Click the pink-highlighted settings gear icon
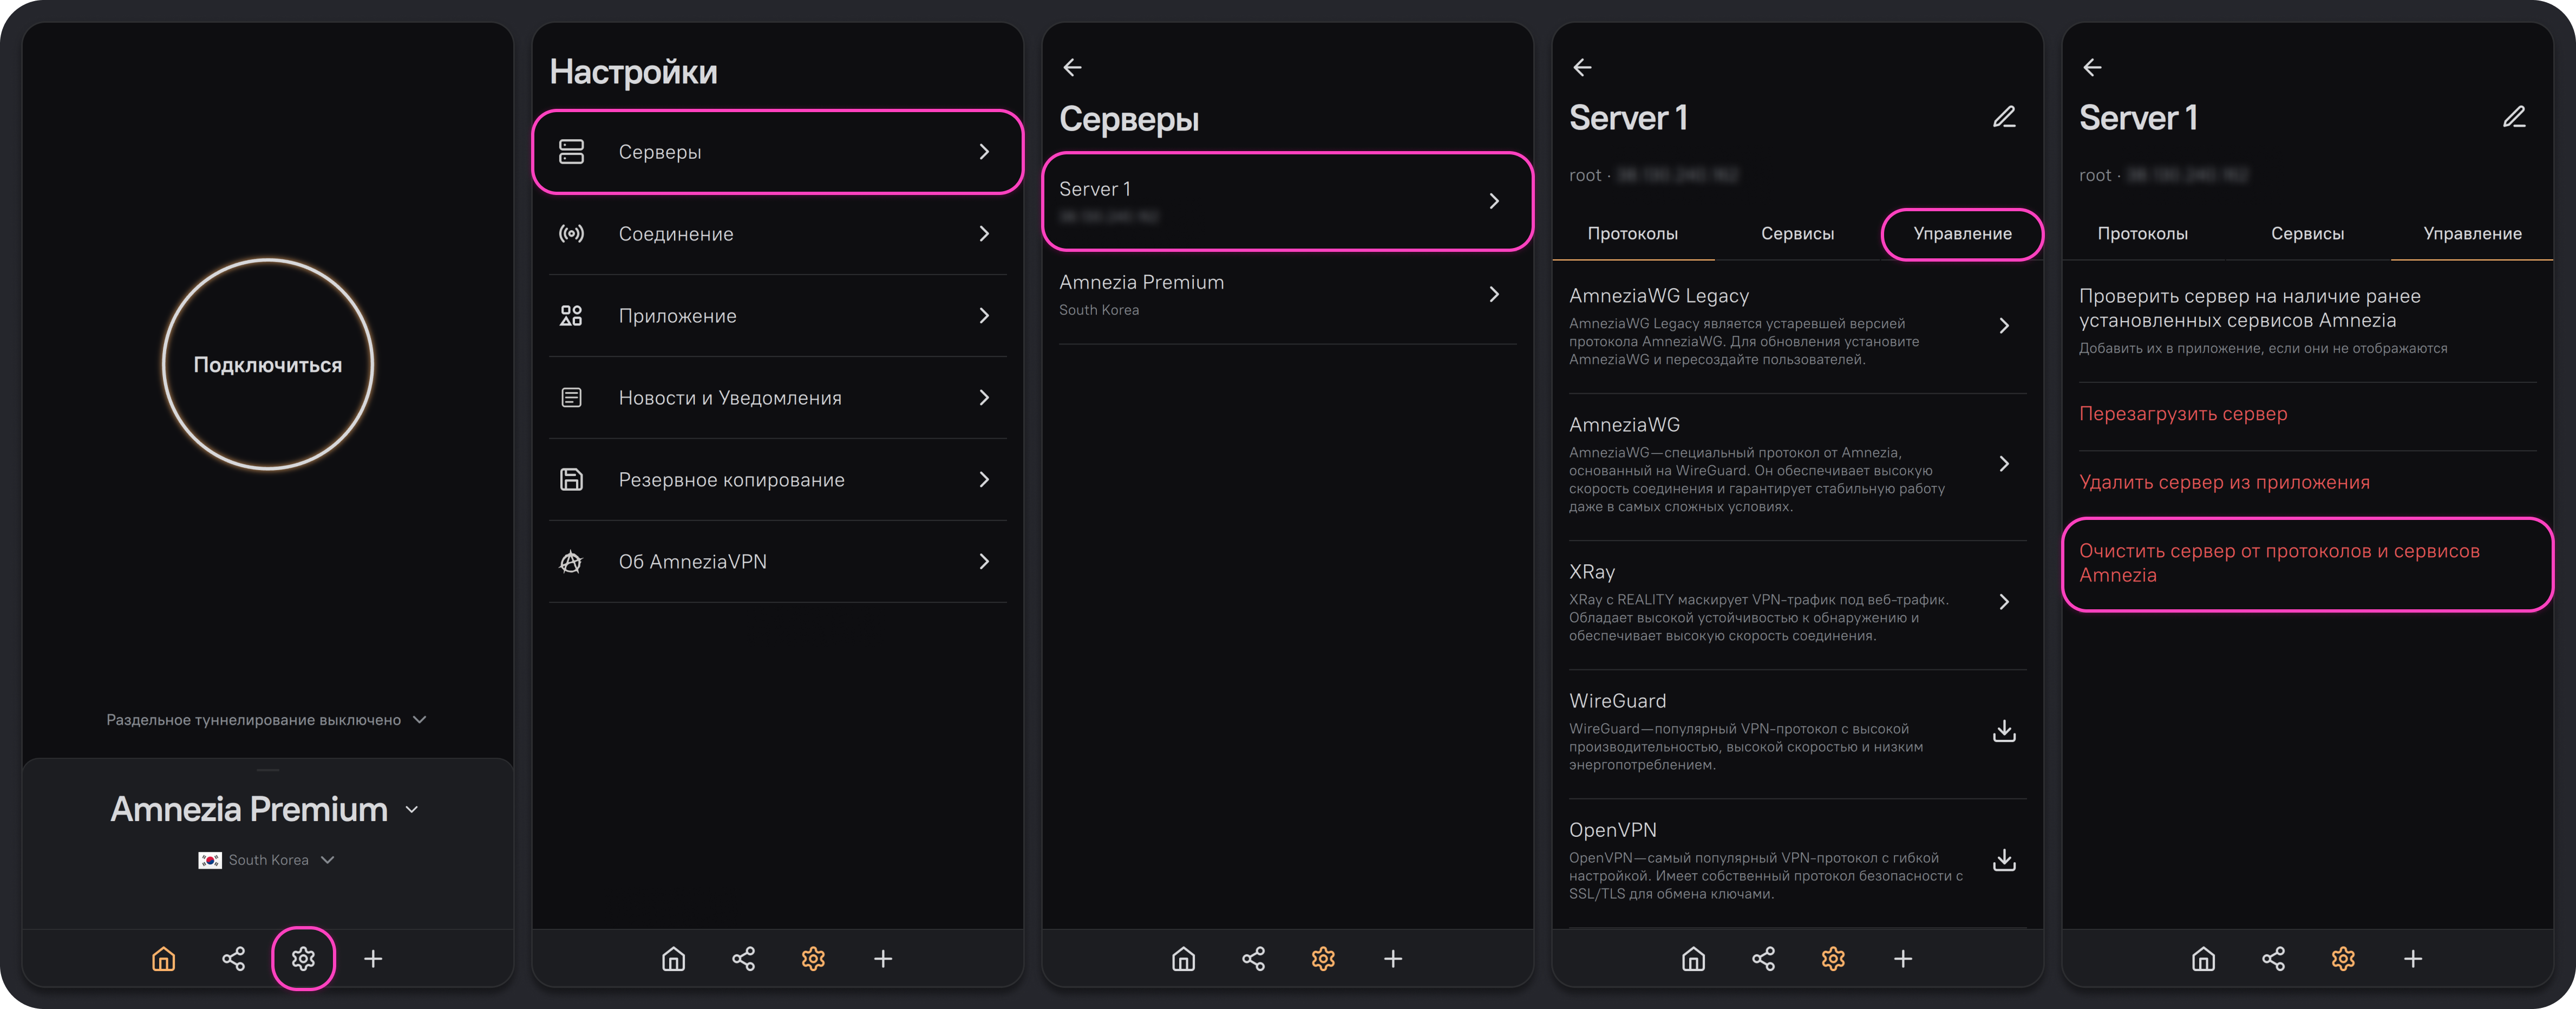 click(303, 959)
